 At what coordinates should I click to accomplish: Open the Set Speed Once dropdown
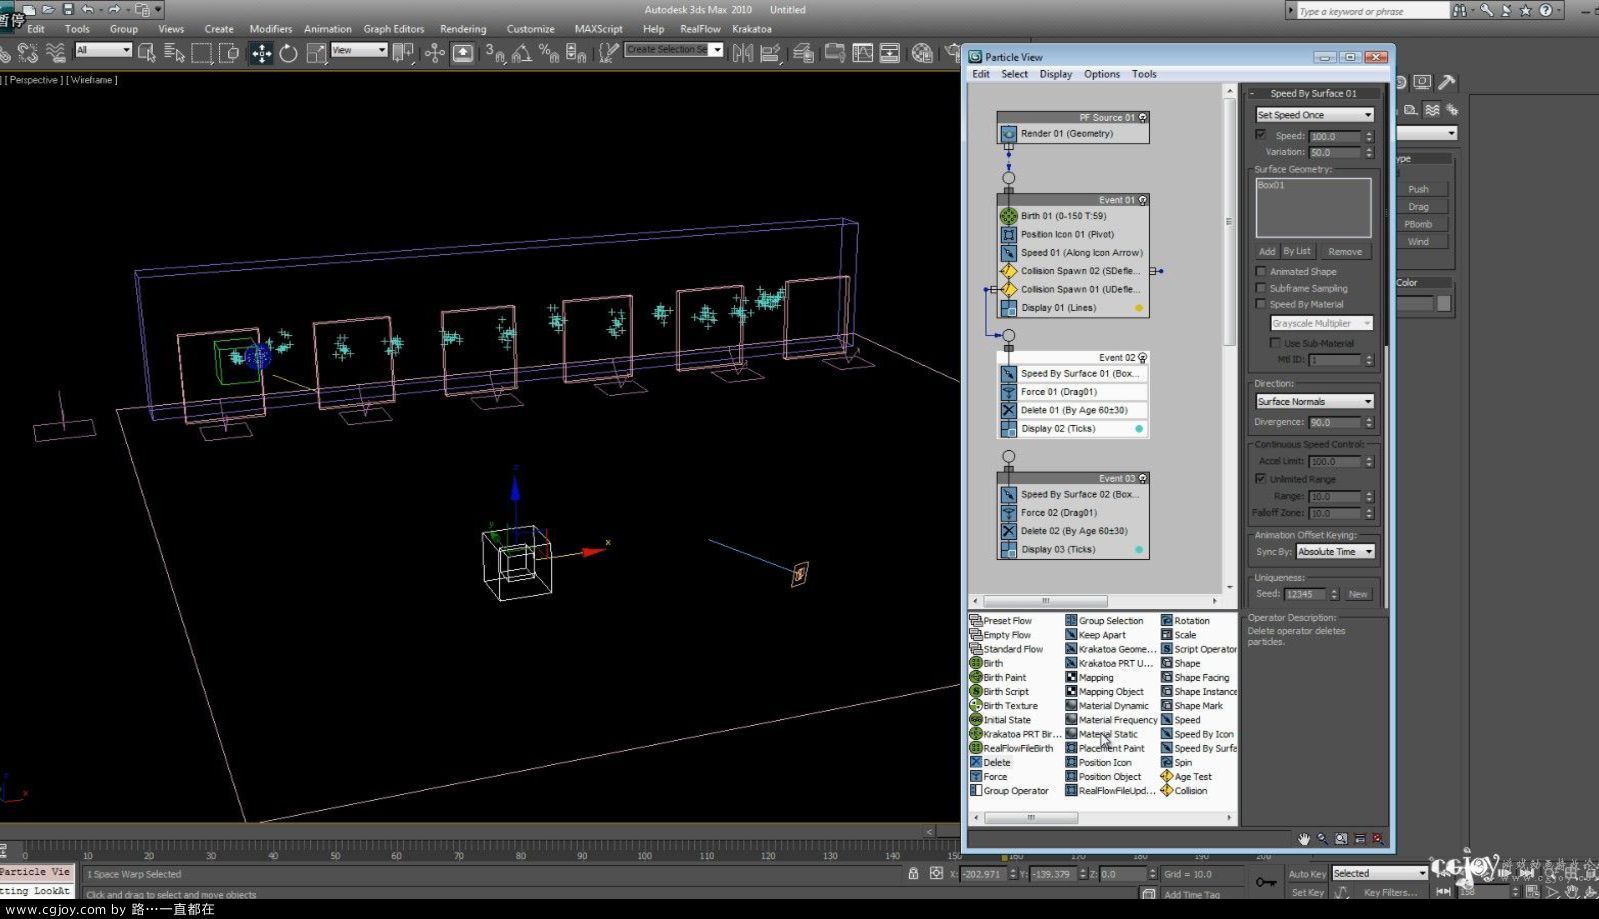pos(1314,115)
